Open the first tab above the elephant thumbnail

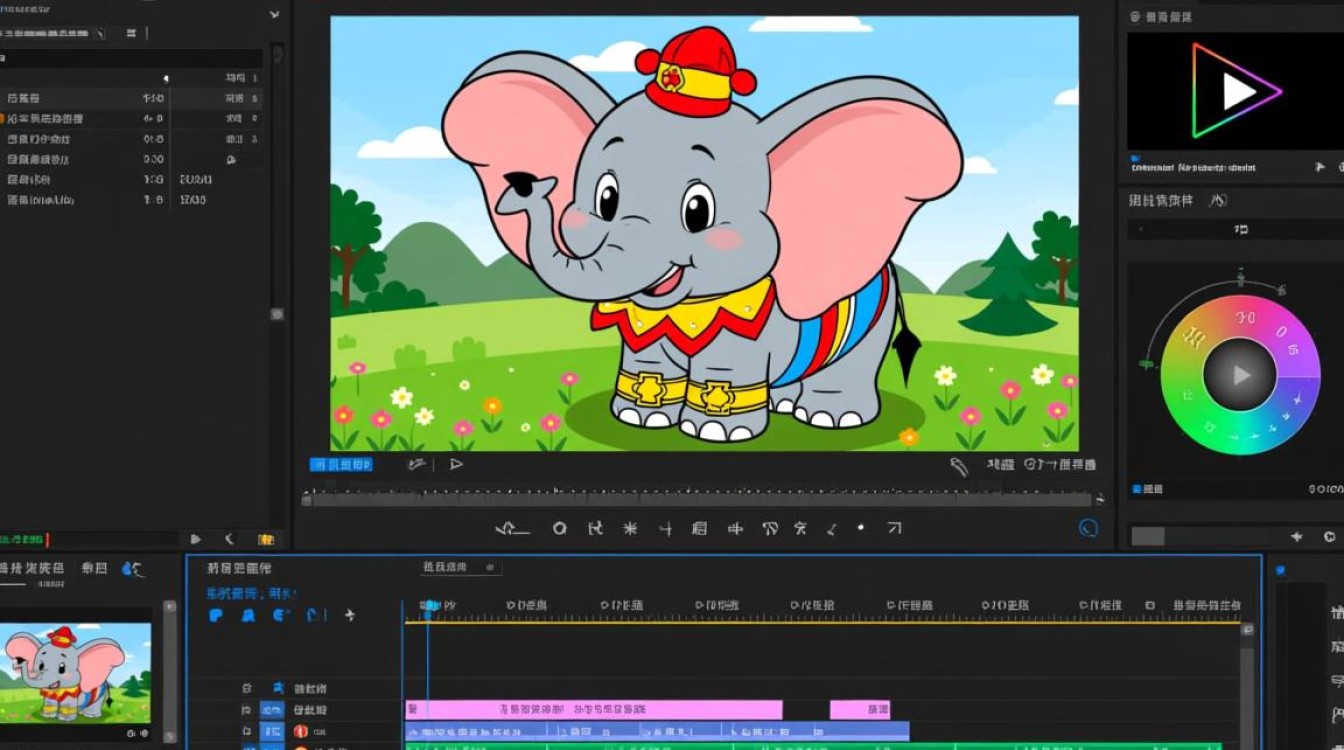tap(34, 568)
